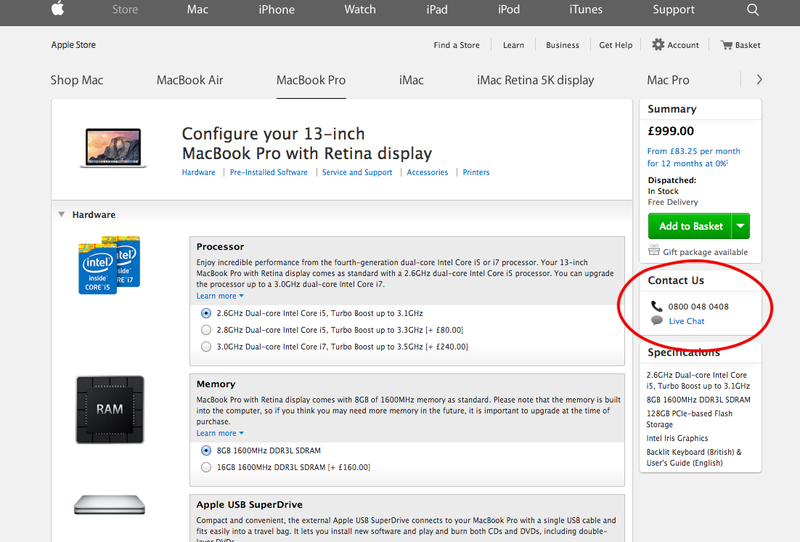Viewport: 800px width, 542px height.
Task: Open the iPhone menu item
Action: pyautogui.click(x=277, y=10)
